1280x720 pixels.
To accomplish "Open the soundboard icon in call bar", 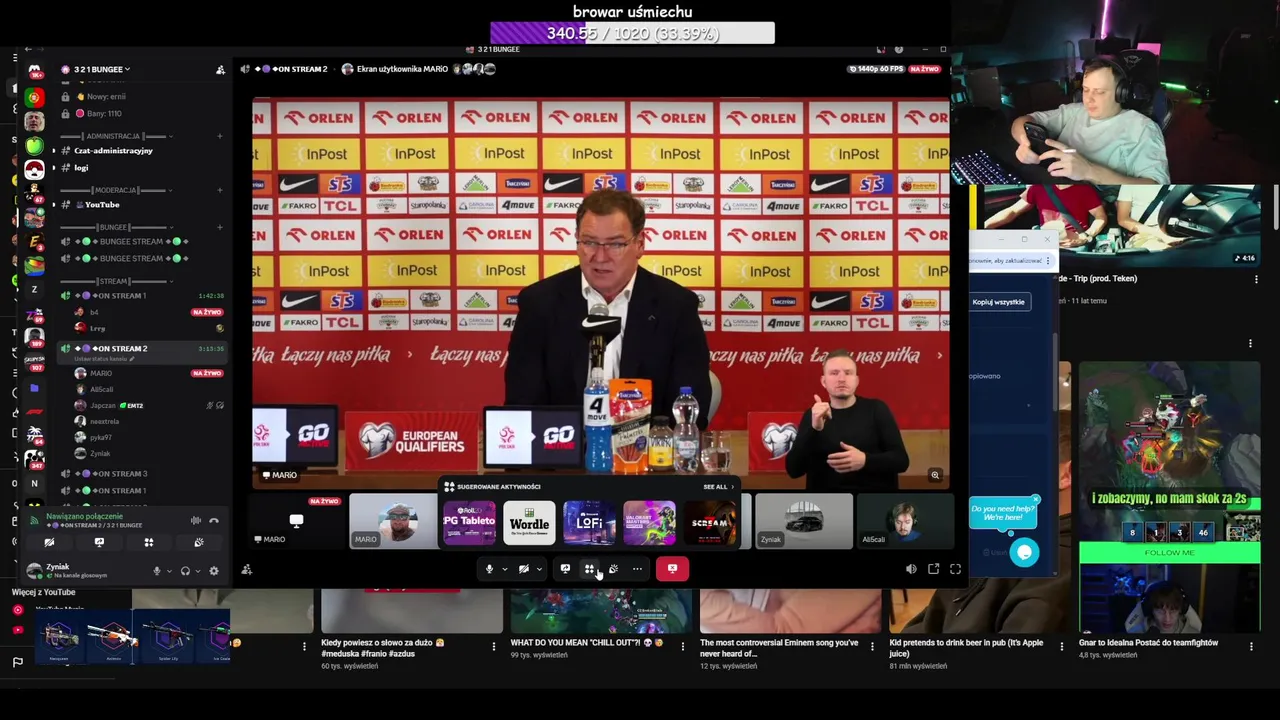I will (x=613, y=569).
